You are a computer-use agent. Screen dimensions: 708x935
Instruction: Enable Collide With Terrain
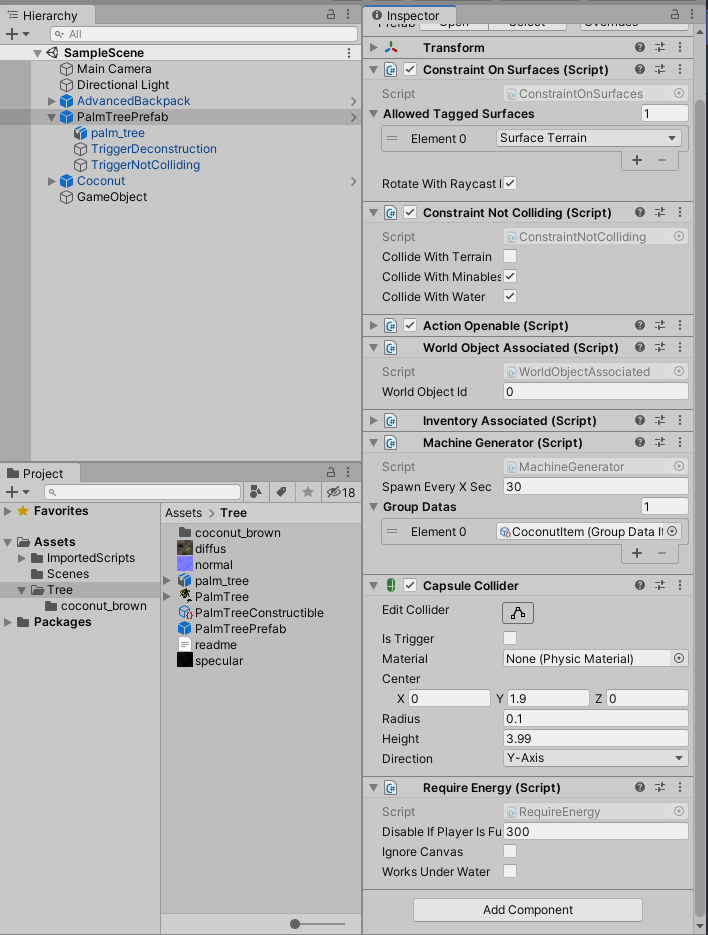tap(510, 256)
